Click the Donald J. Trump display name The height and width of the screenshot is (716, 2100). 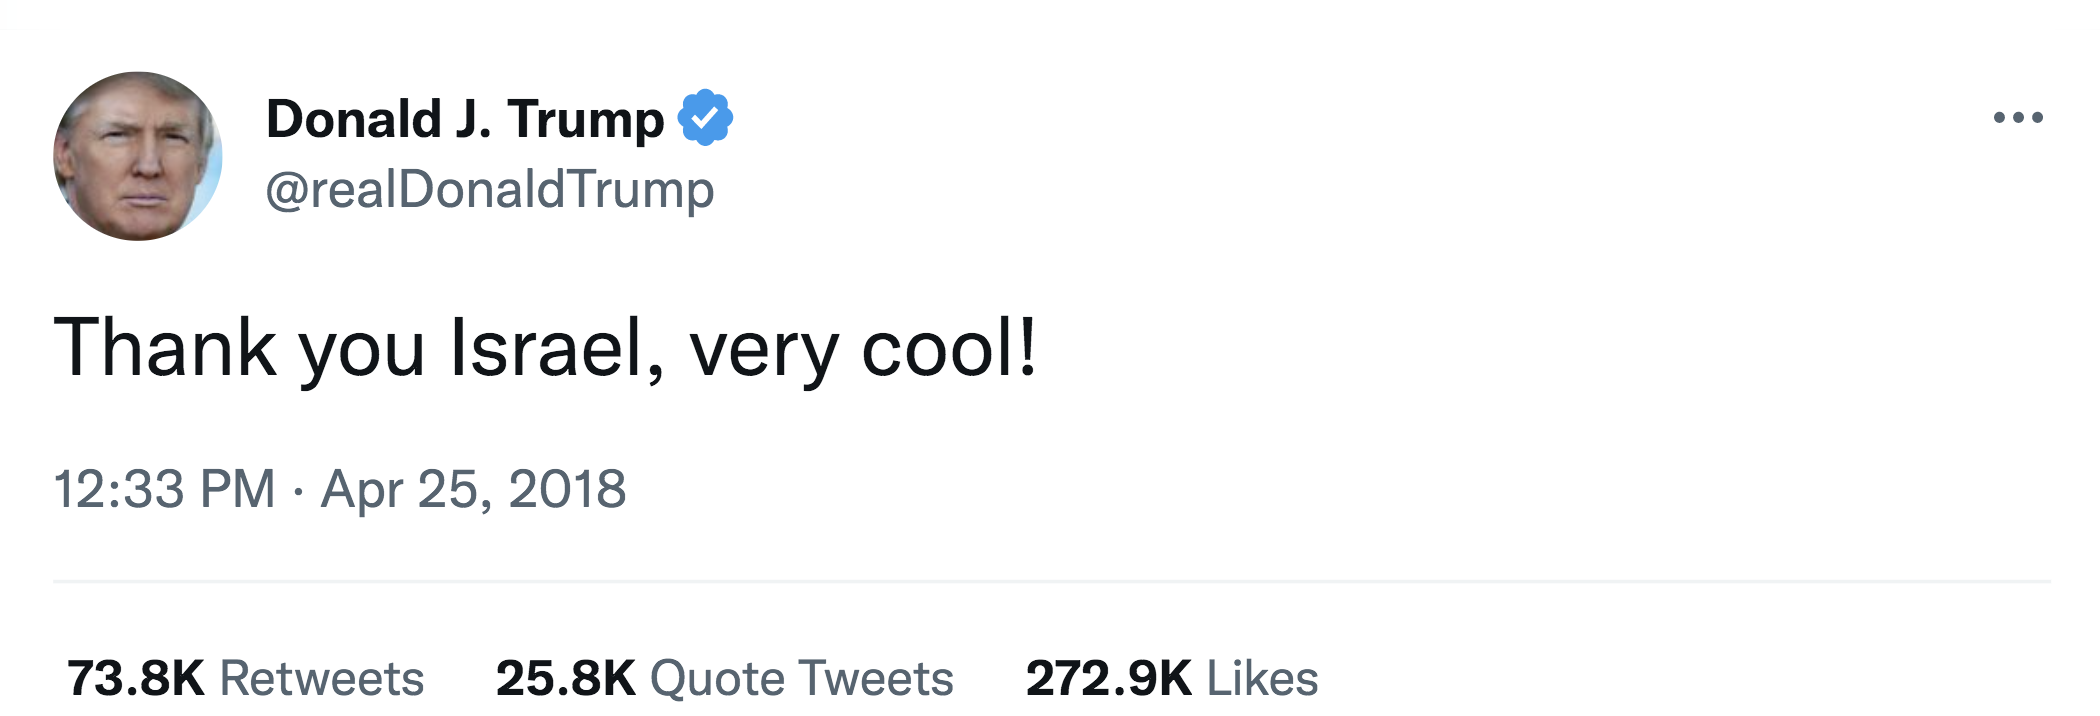pos(465,119)
